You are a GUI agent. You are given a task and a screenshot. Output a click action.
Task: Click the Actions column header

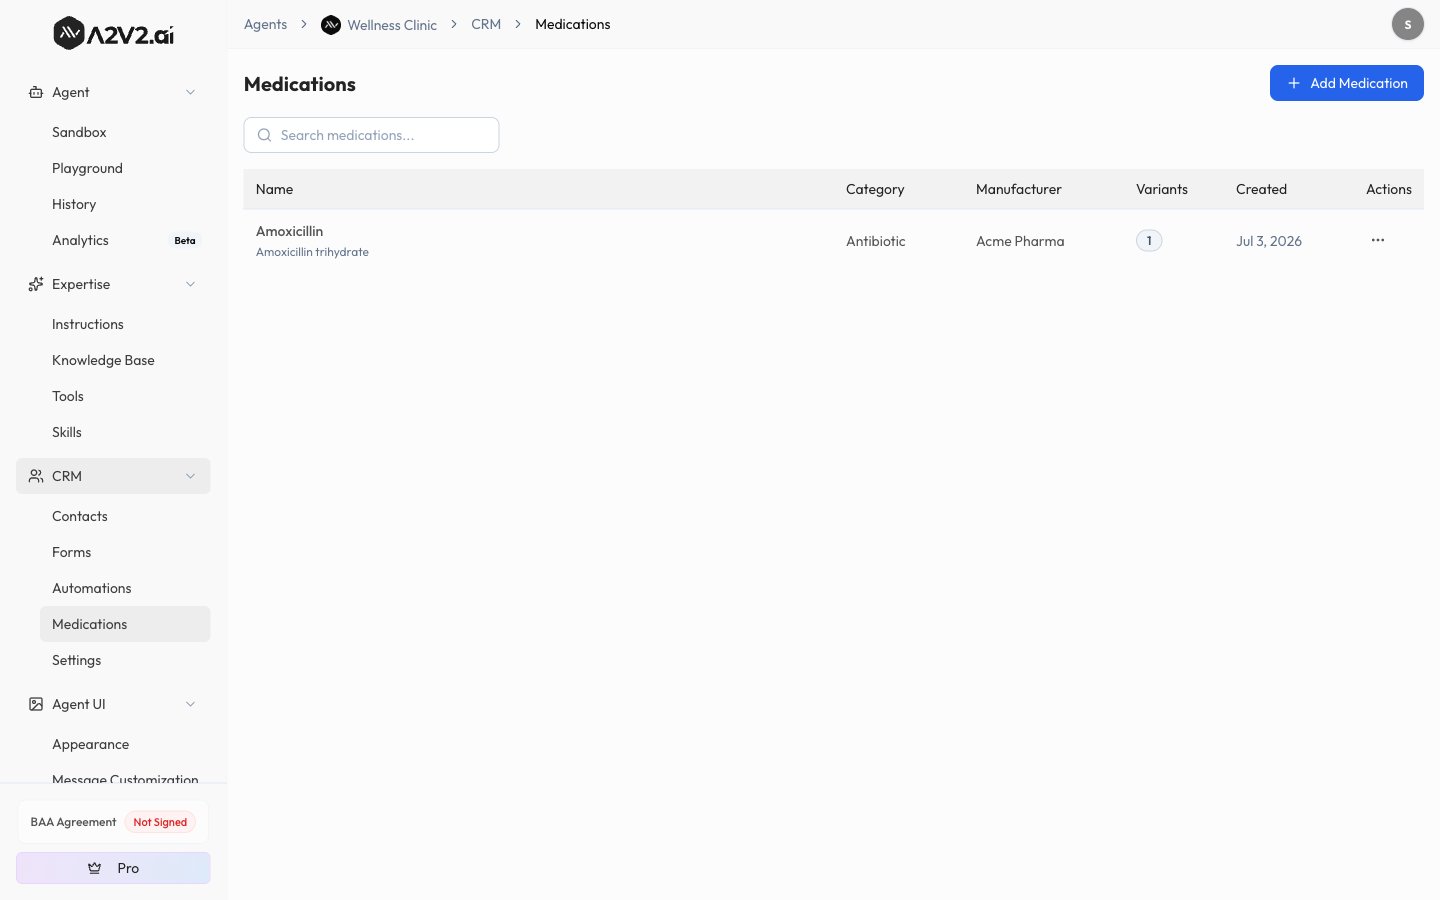(1389, 189)
